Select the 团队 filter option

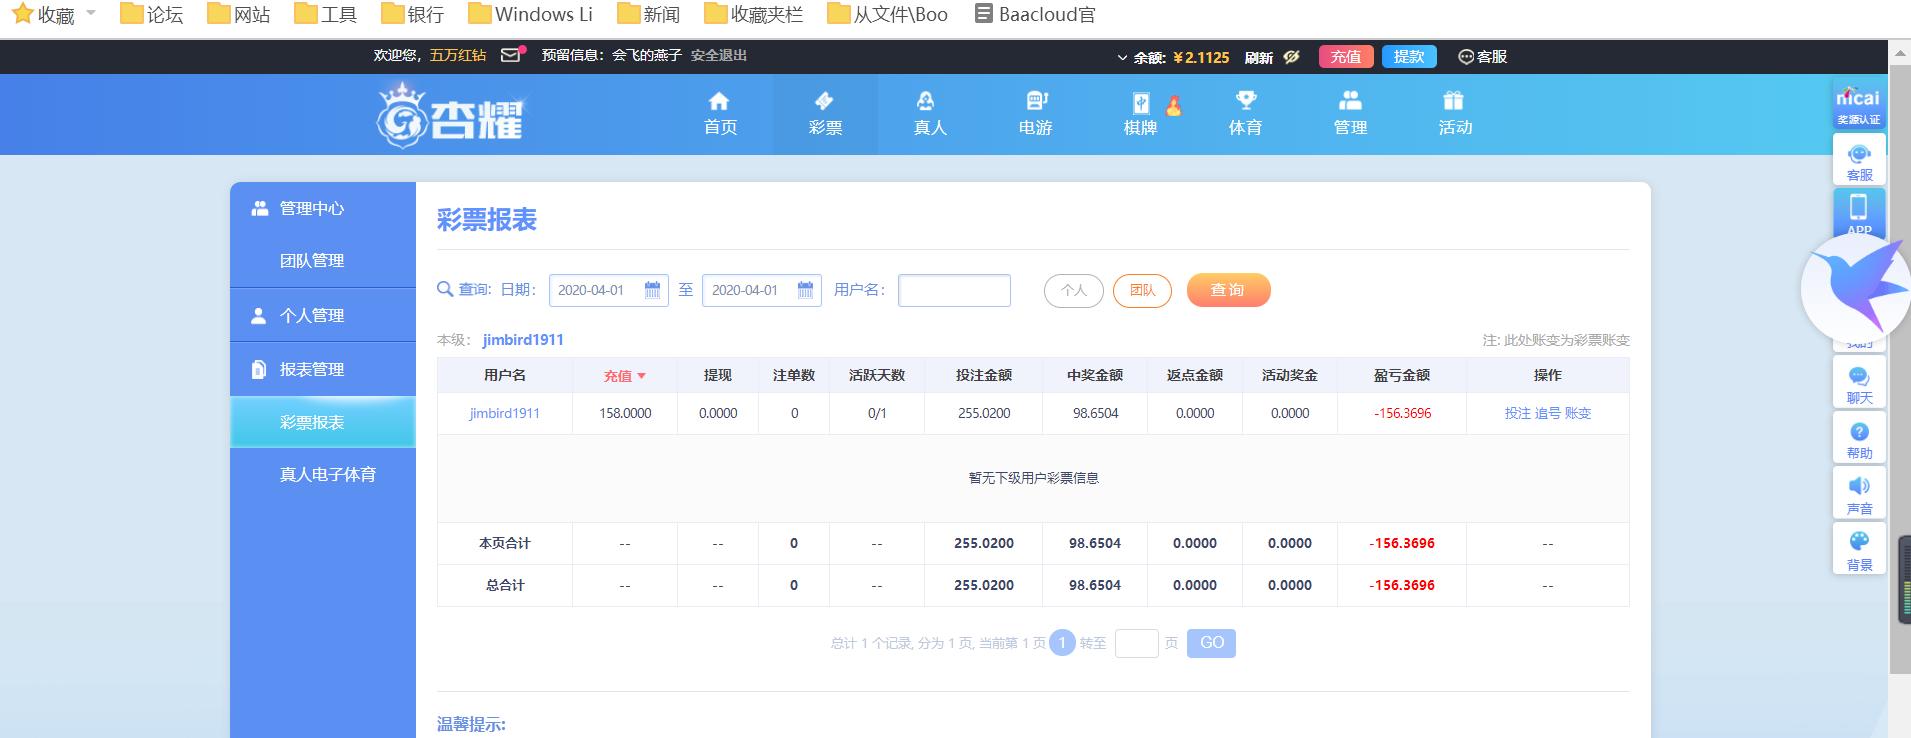coord(1142,291)
